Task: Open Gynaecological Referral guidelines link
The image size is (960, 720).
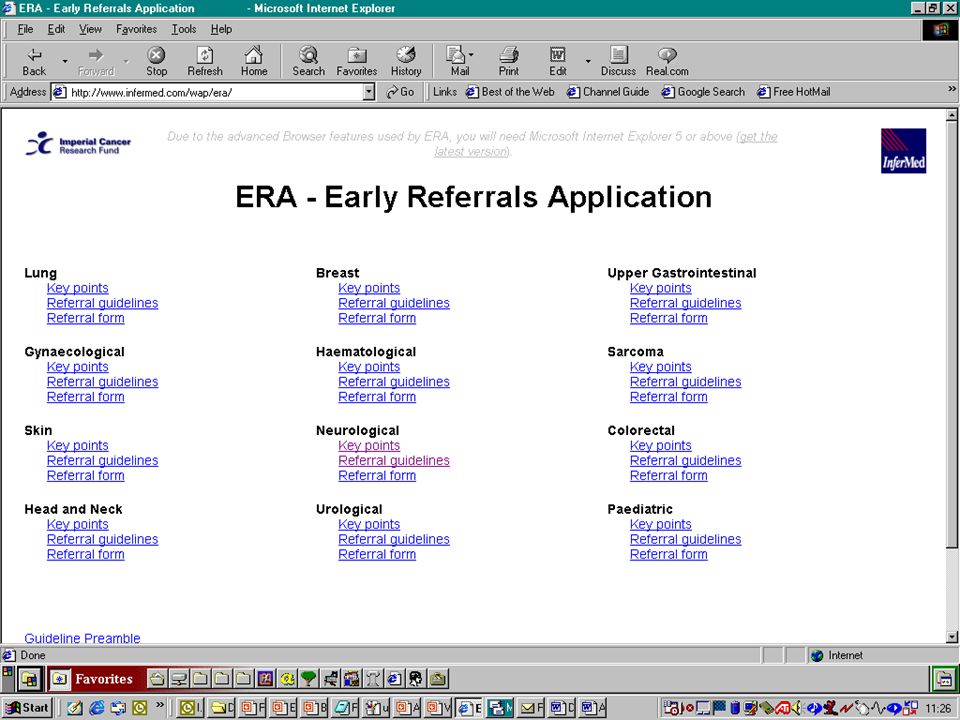Action: tap(102, 382)
